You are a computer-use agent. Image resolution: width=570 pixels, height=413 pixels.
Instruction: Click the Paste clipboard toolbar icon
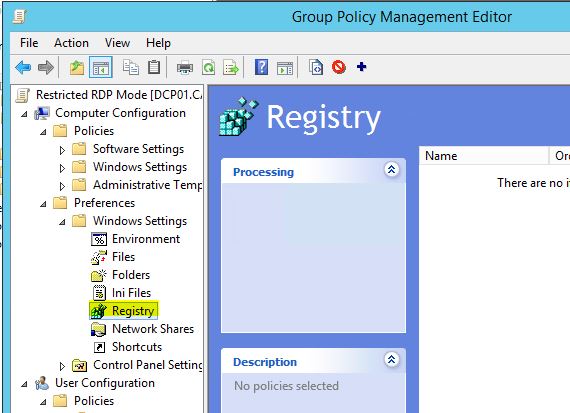point(154,67)
